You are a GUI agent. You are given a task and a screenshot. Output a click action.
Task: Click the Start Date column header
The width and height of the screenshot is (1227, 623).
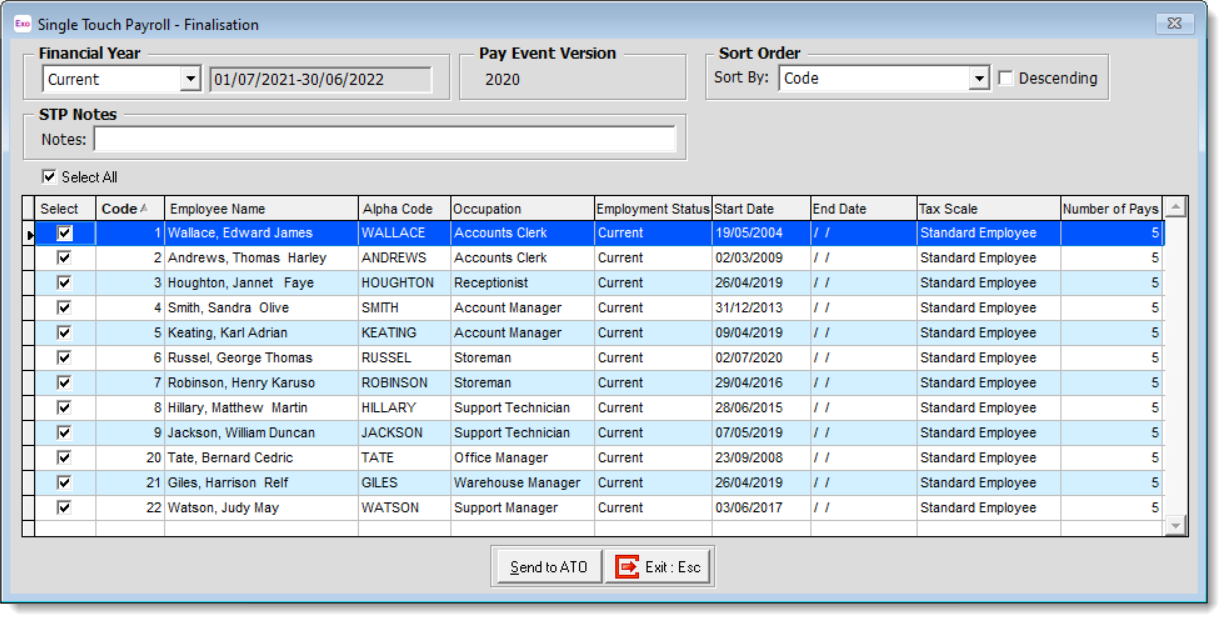[x=759, y=209]
